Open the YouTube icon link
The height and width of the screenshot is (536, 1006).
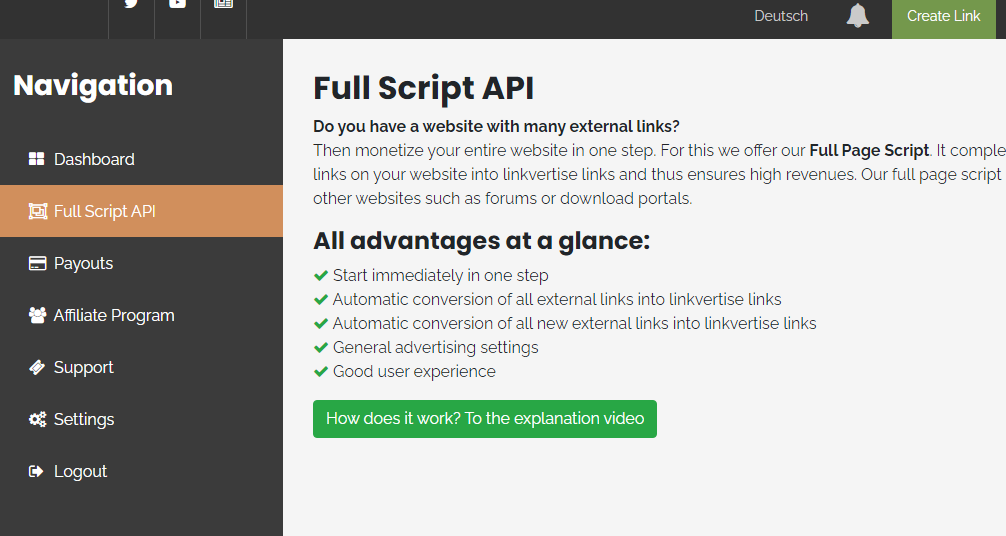[x=177, y=5]
